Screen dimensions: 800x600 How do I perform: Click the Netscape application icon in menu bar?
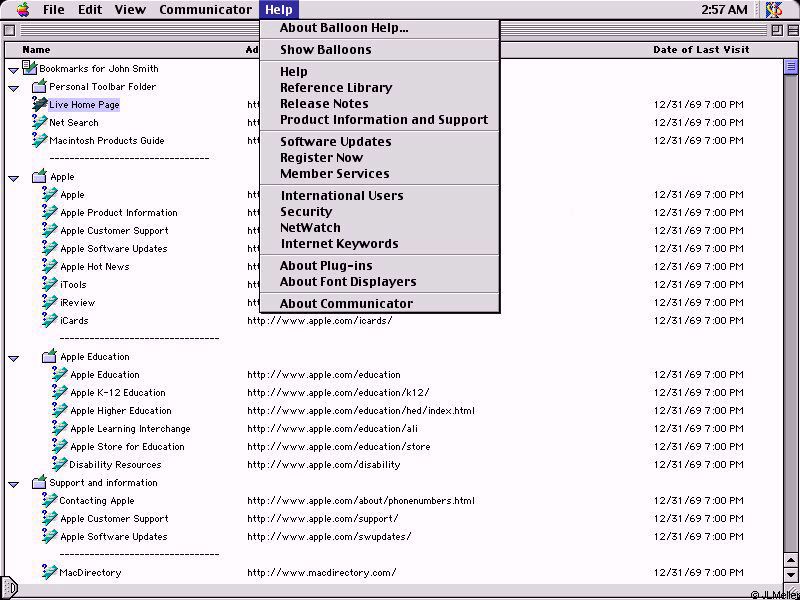coord(775,10)
